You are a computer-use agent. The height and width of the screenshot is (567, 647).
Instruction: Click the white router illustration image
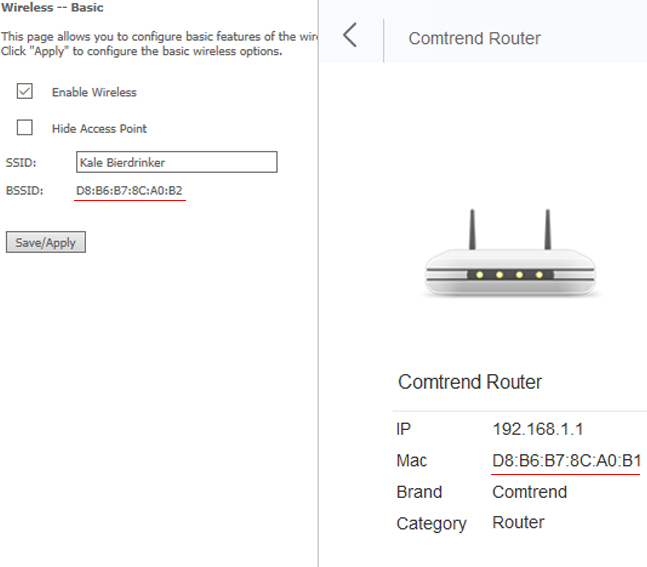point(511,253)
